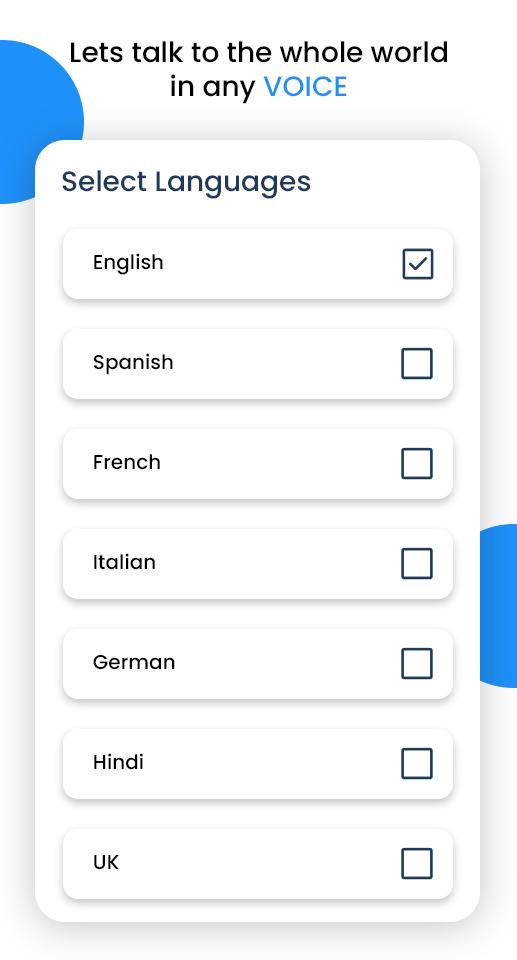Tick the German checkbox
The height and width of the screenshot is (960, 517).
417,664
